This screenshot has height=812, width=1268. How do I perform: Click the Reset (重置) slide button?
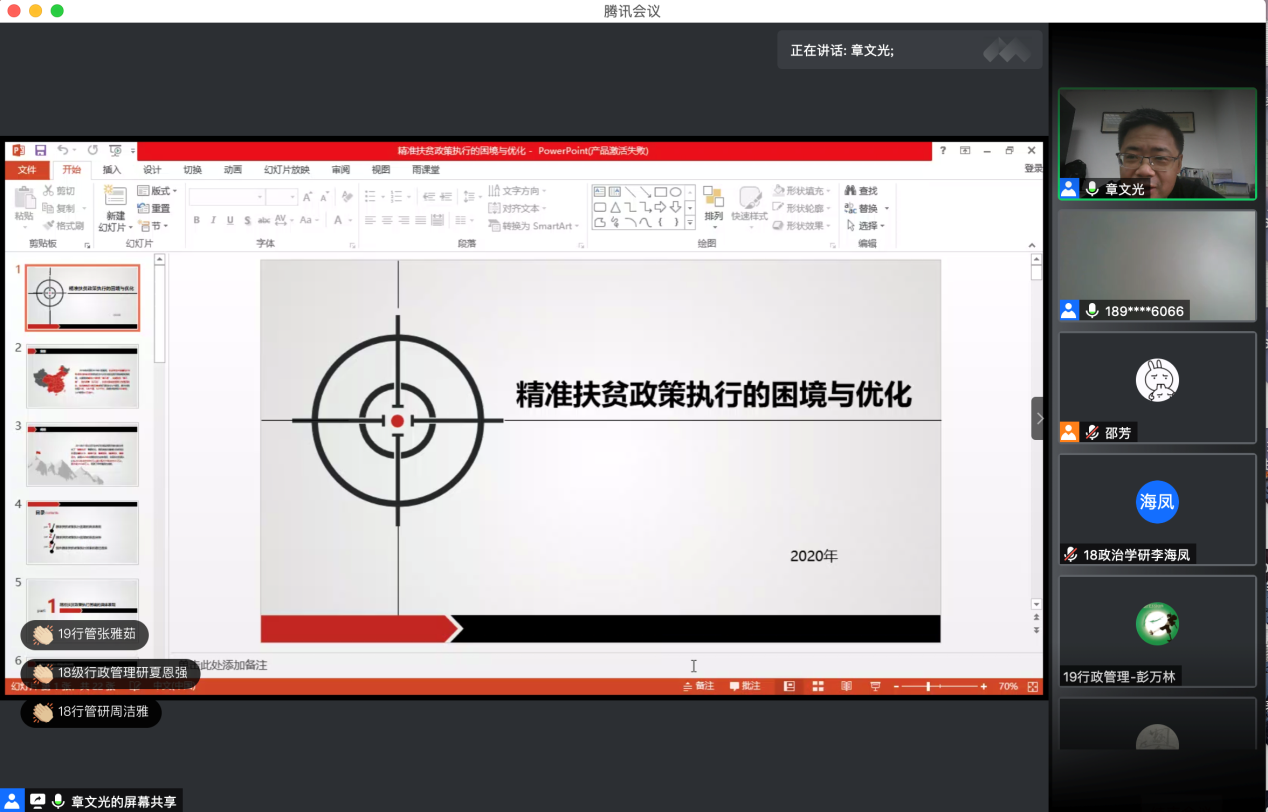coord(154,208)
